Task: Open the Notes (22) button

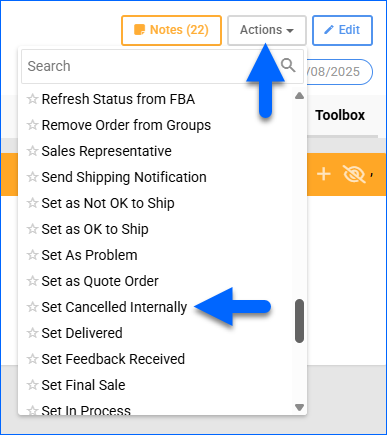Action: pos(171,30)
